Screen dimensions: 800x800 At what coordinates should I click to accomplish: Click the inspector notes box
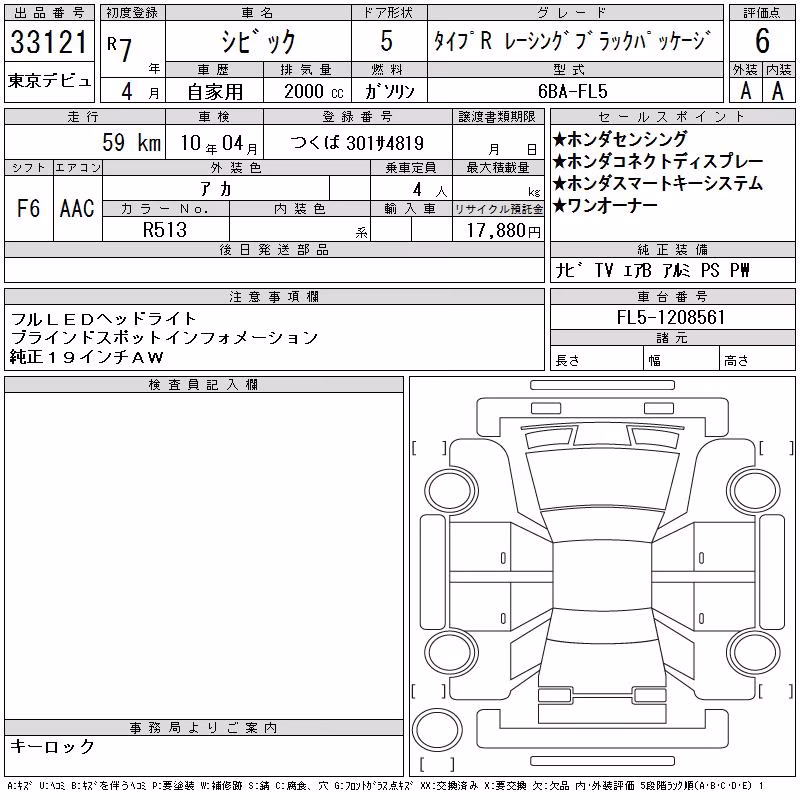204,556
